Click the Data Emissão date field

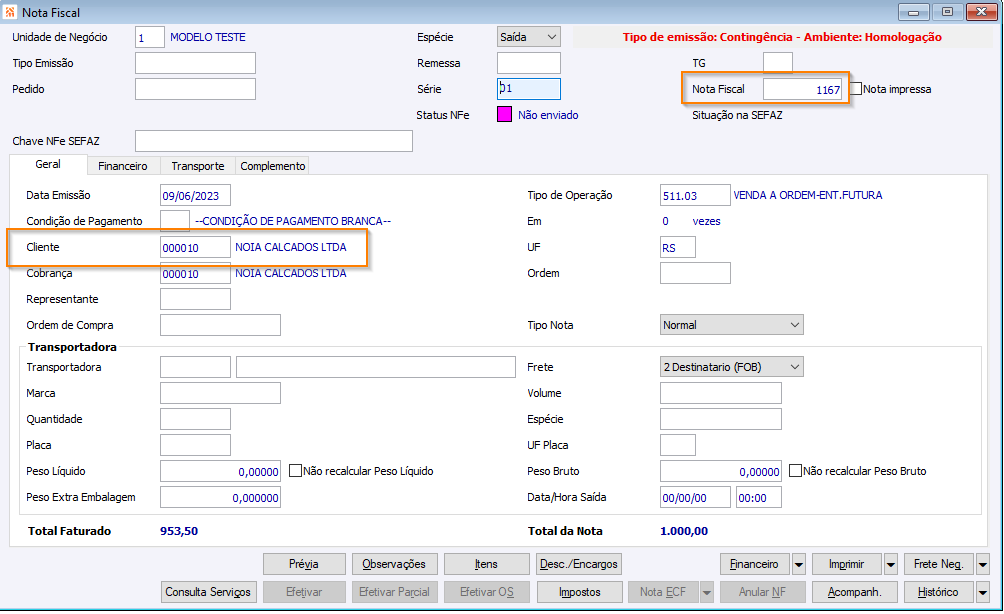point(195,195)
